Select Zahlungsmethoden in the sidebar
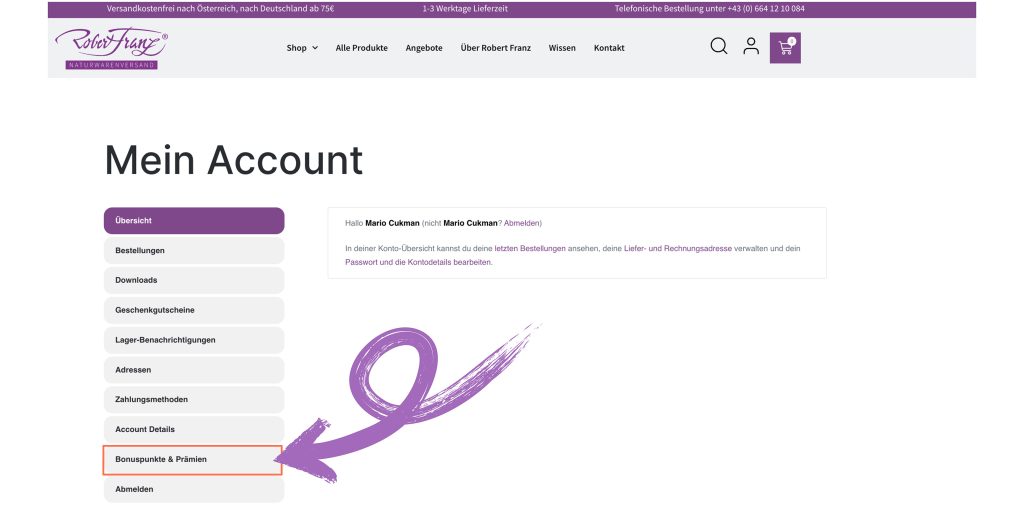The height and width of the screenshot is (512, 1024). pyautogui.click(x=194, y=400)
